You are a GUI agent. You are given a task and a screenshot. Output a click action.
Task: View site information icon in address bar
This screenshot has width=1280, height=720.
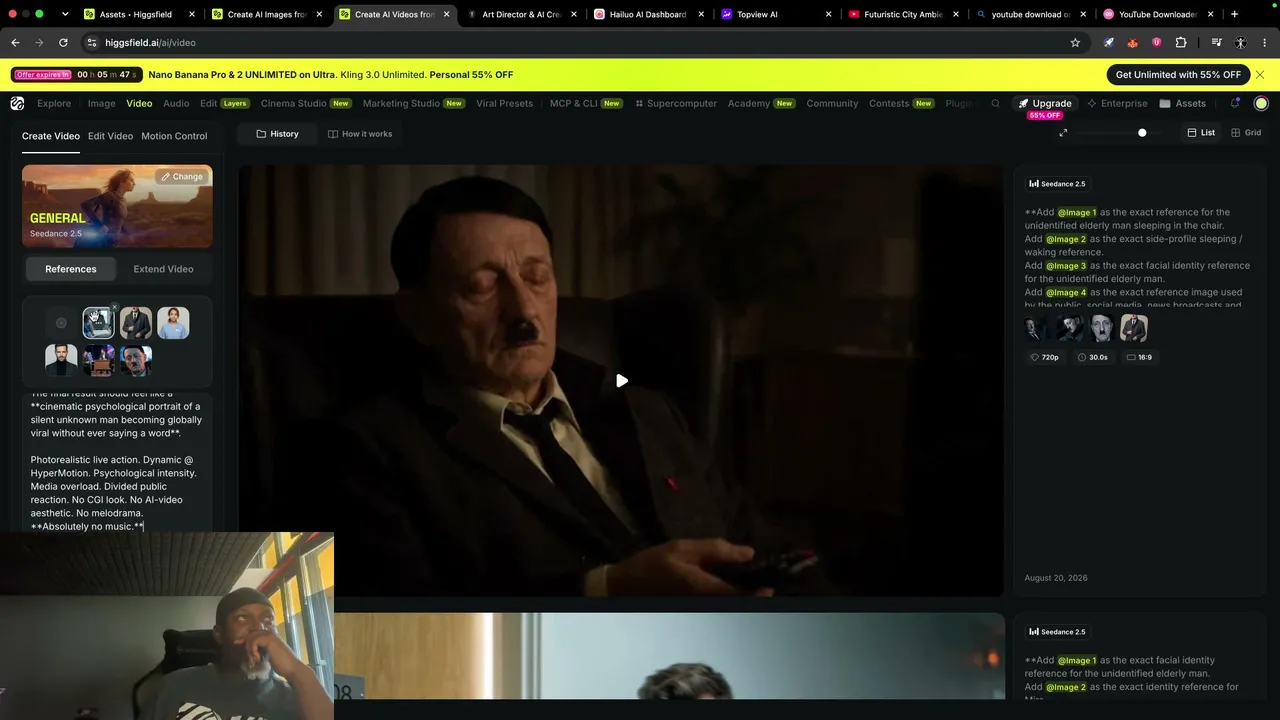(91, 43)
